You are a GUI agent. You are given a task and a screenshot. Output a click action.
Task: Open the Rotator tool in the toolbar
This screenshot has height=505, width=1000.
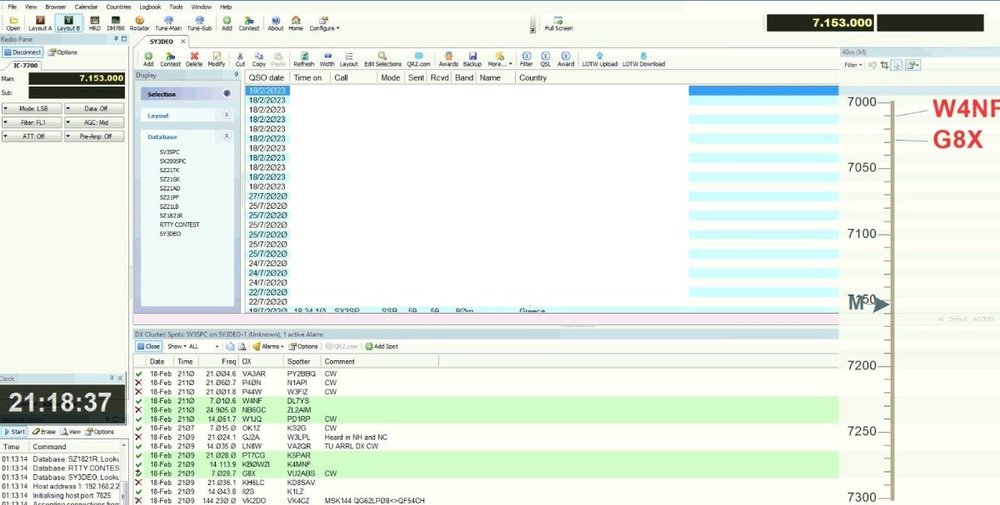[x=139, y=22]
